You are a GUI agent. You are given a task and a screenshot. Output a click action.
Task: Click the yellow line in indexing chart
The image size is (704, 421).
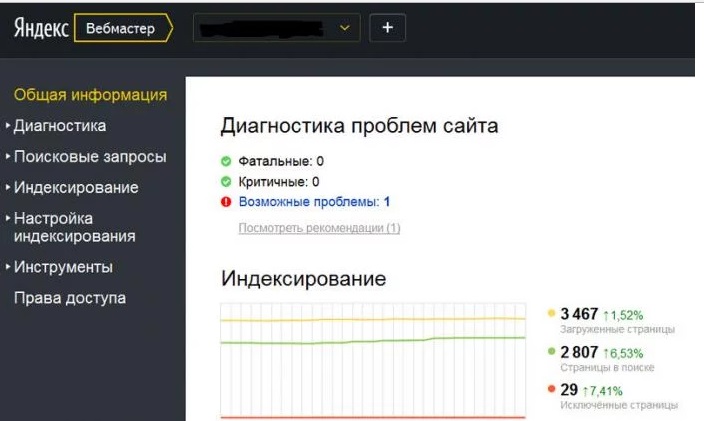click(373, 320)
